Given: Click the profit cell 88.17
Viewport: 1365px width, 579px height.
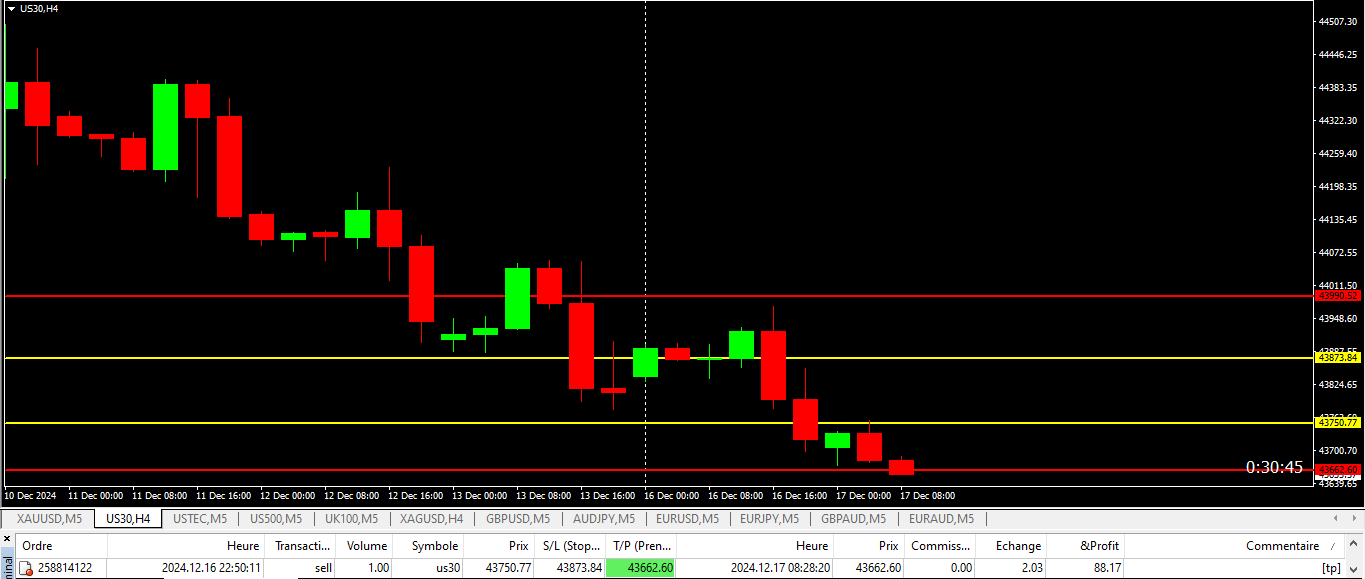Looking at the screenshot, I should (1107, 568).
